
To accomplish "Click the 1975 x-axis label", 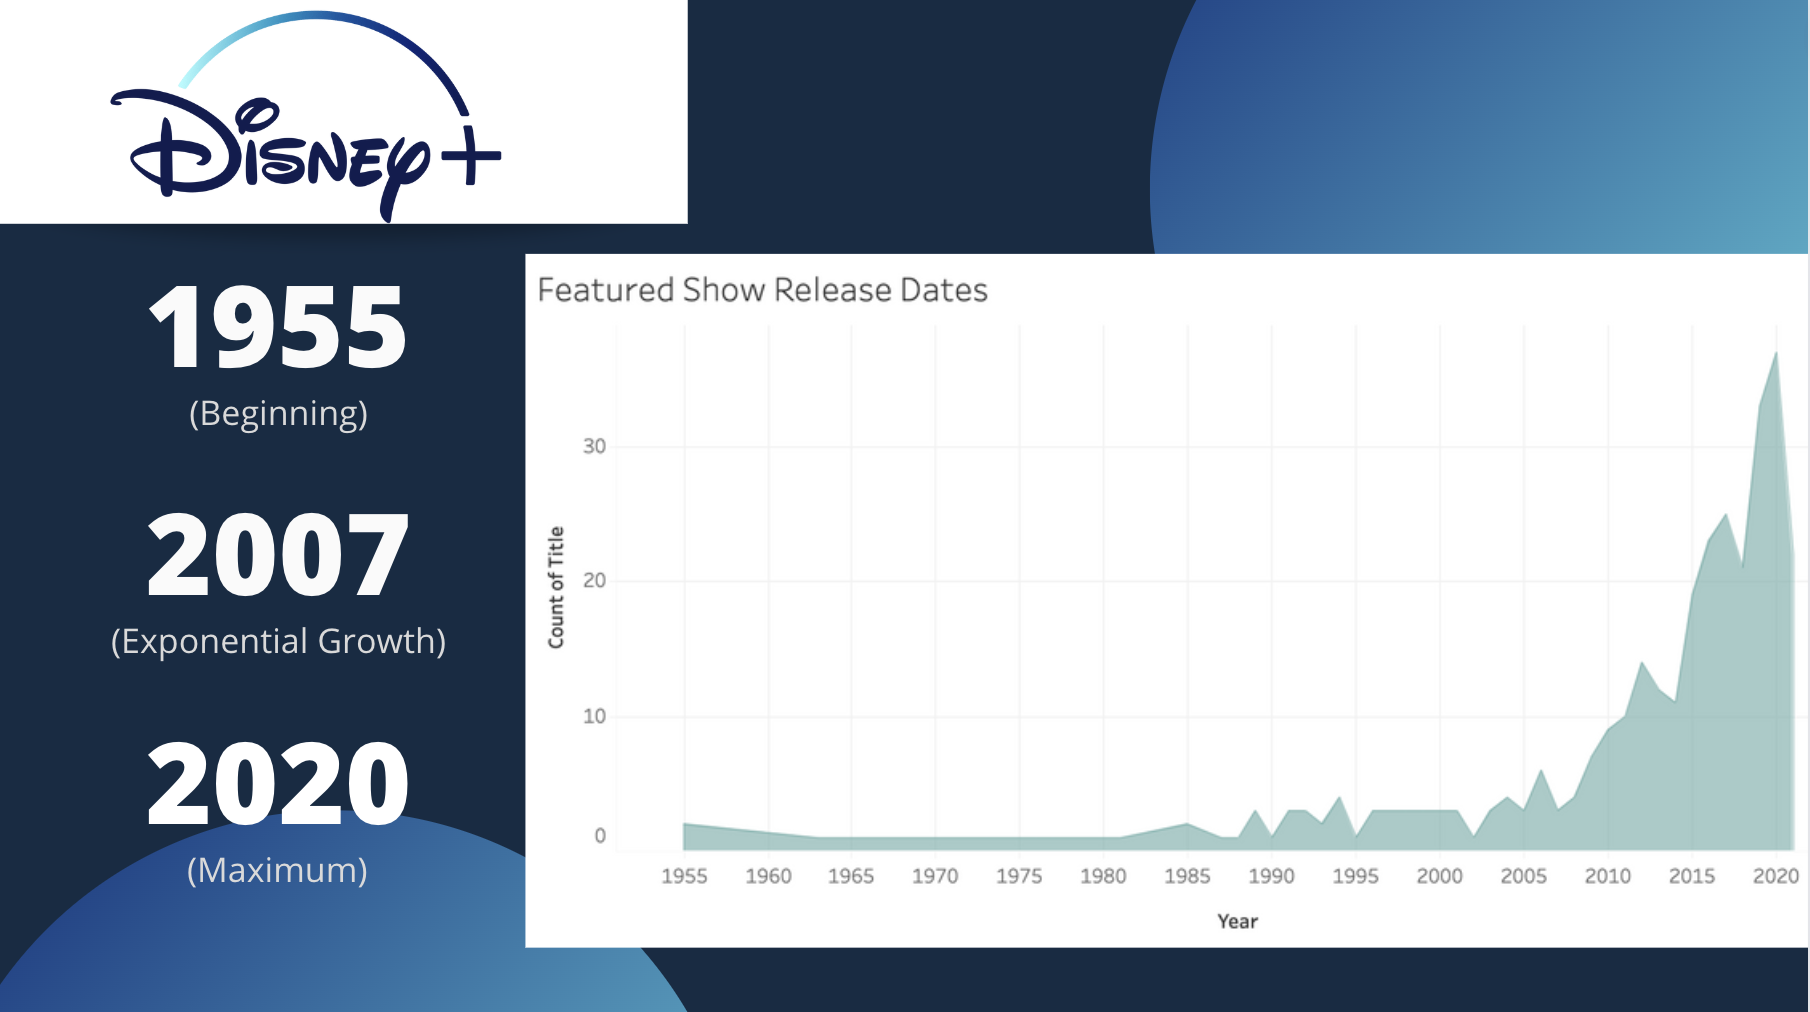I will 1019,876.
